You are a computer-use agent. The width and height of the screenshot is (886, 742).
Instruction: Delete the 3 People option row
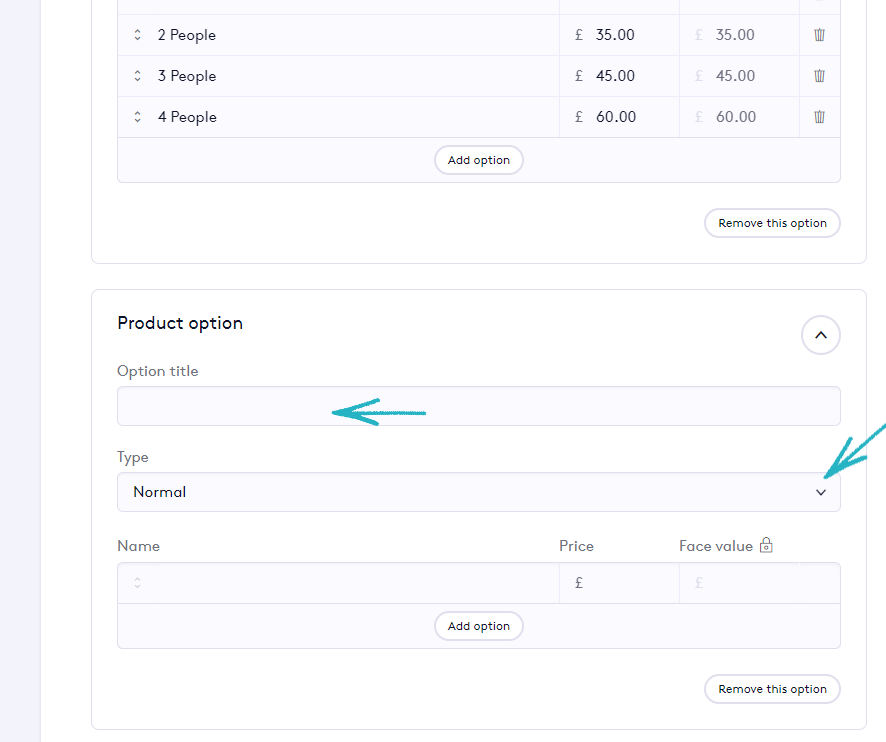click(x=819, y=76)
